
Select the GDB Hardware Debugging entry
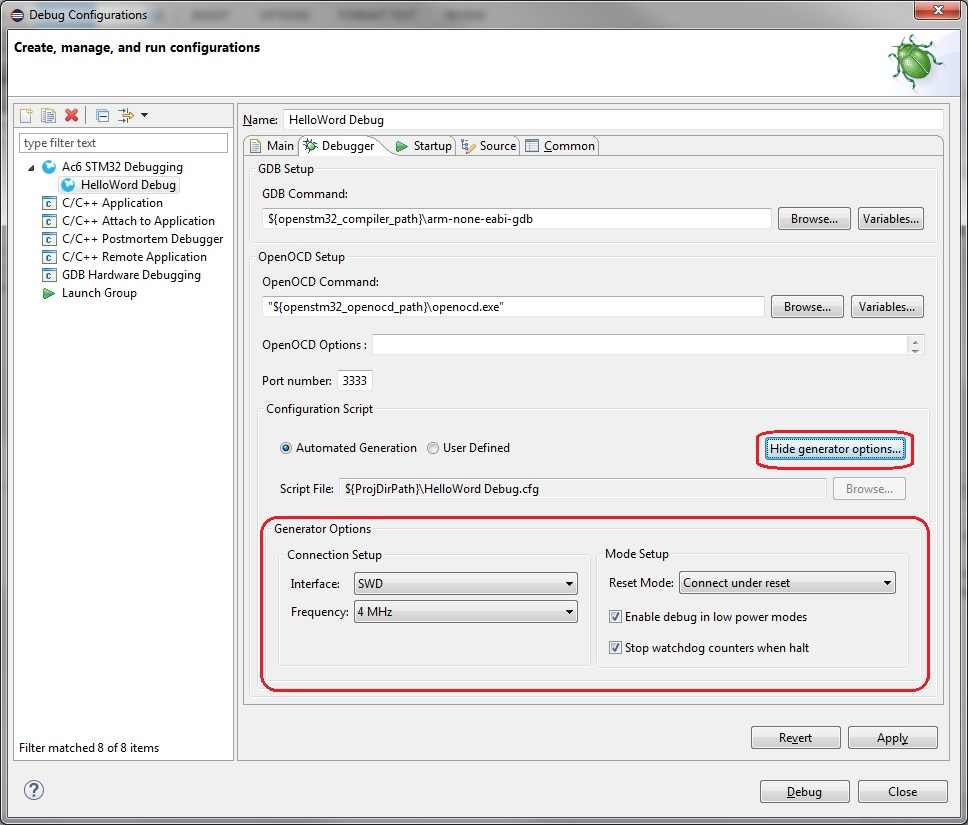130,275
